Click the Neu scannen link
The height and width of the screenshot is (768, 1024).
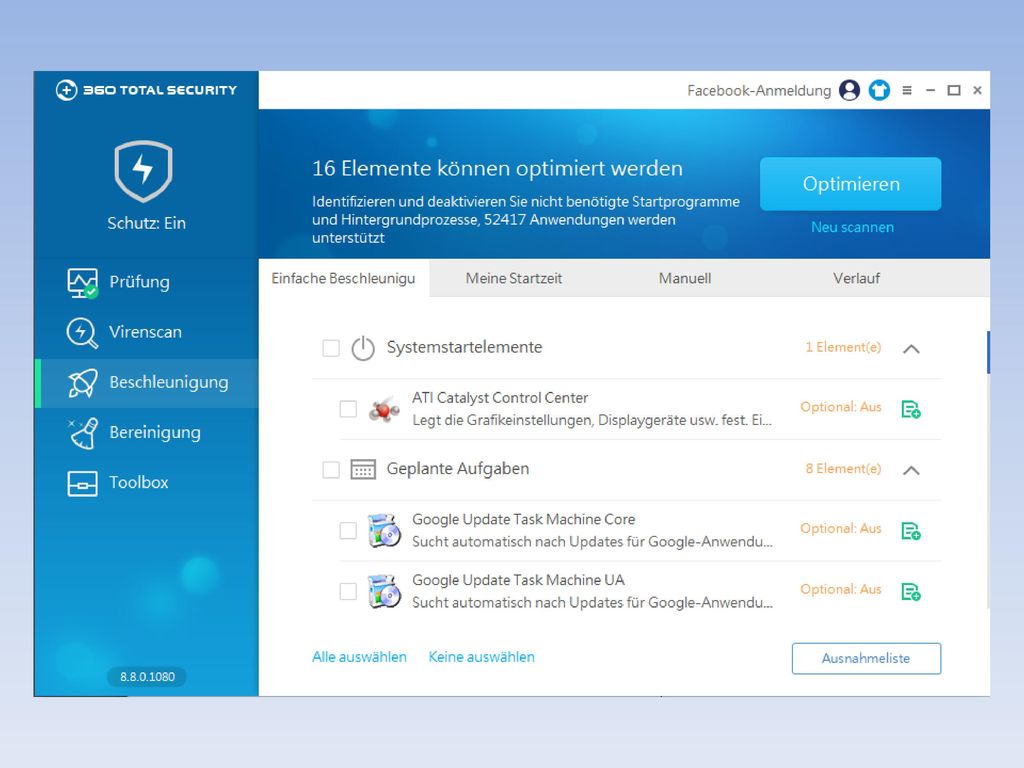852,227
